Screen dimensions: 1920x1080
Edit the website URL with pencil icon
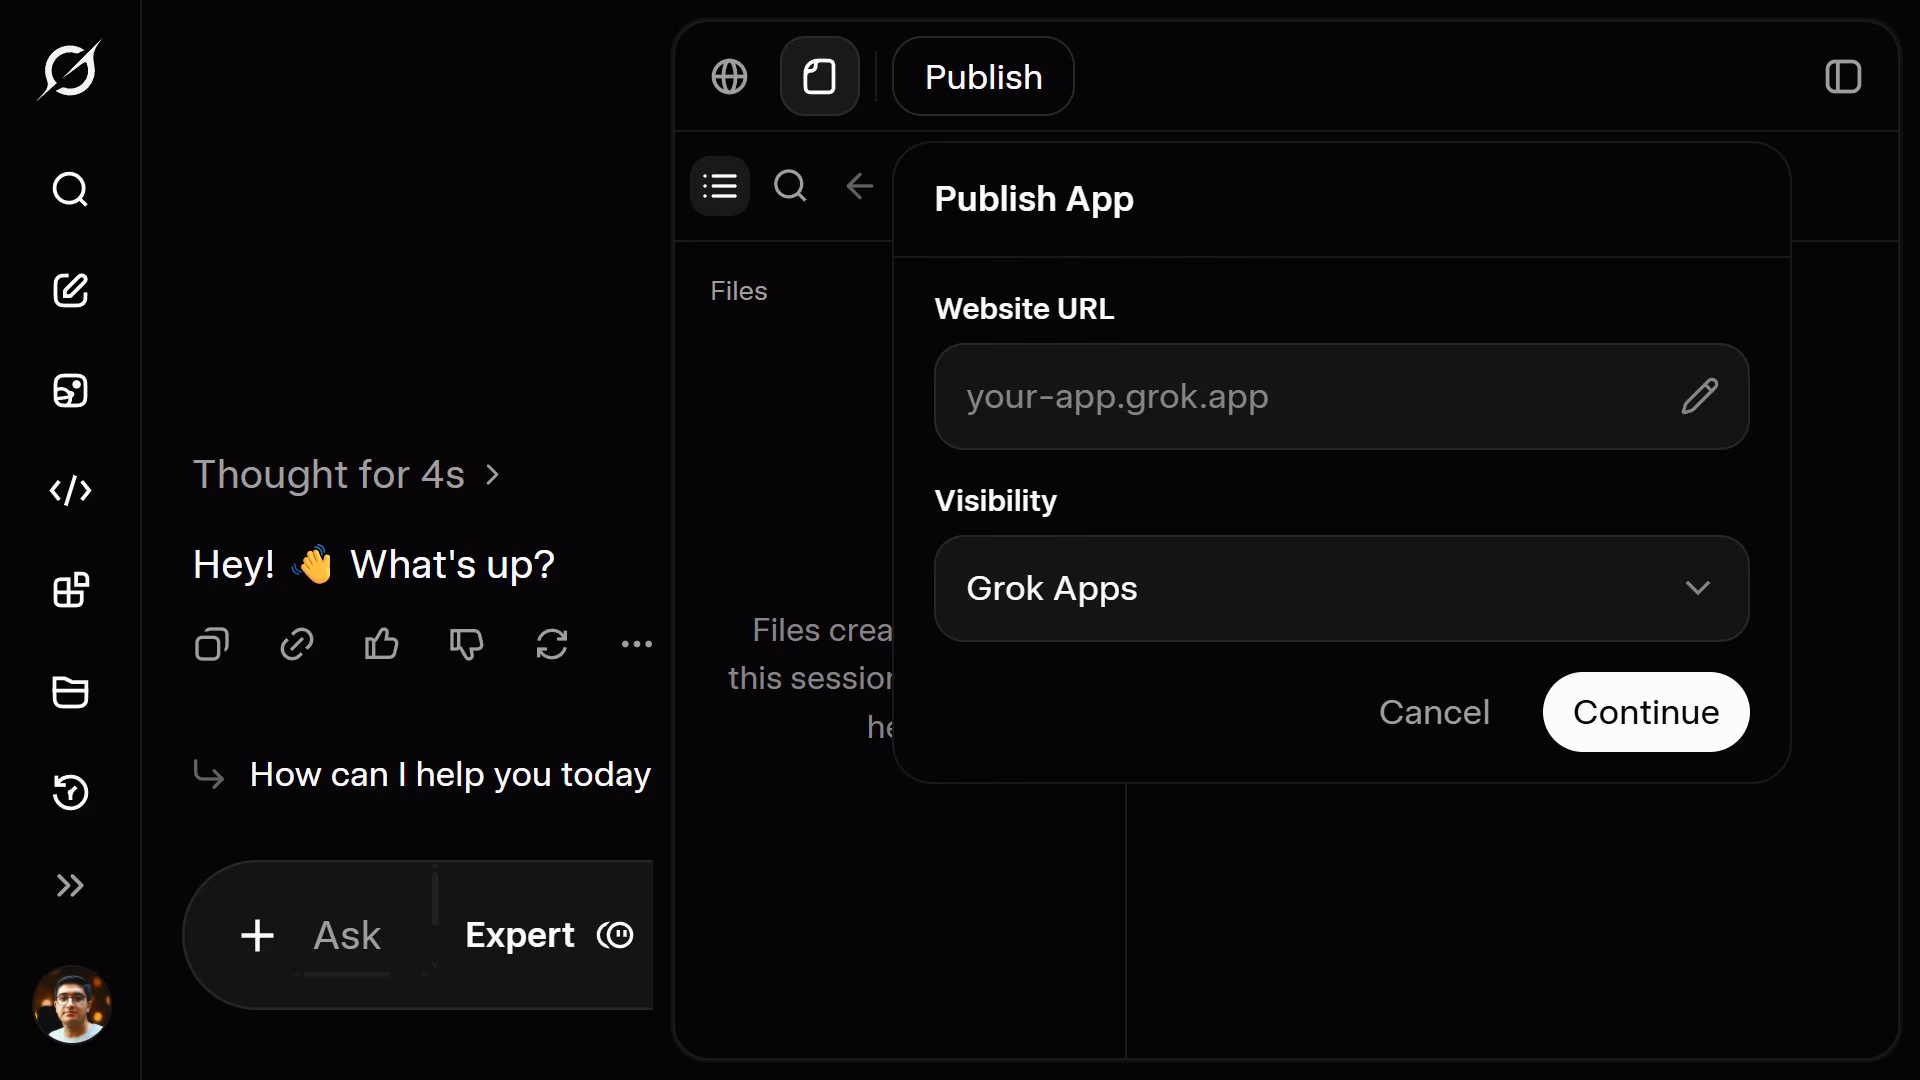coord(1699,397)
